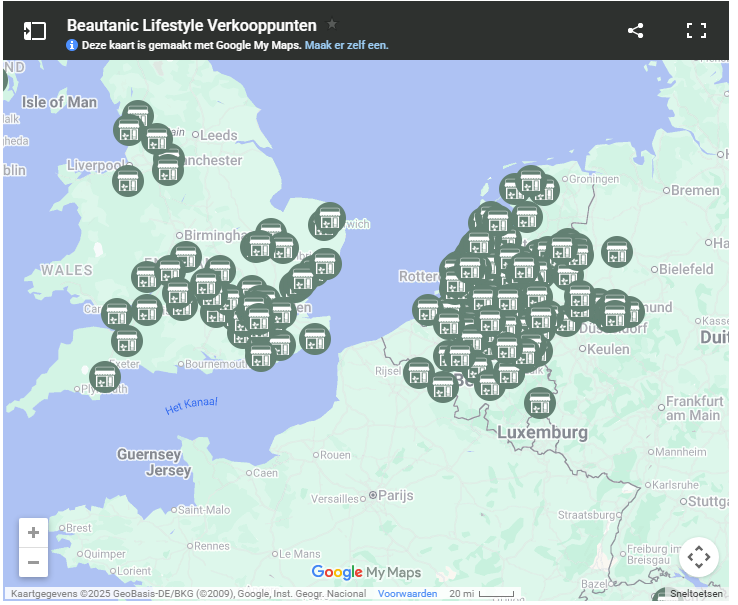738x605 pixels.
Task: Open the 'Maak er zelf een' link
Action: point(346,45)
